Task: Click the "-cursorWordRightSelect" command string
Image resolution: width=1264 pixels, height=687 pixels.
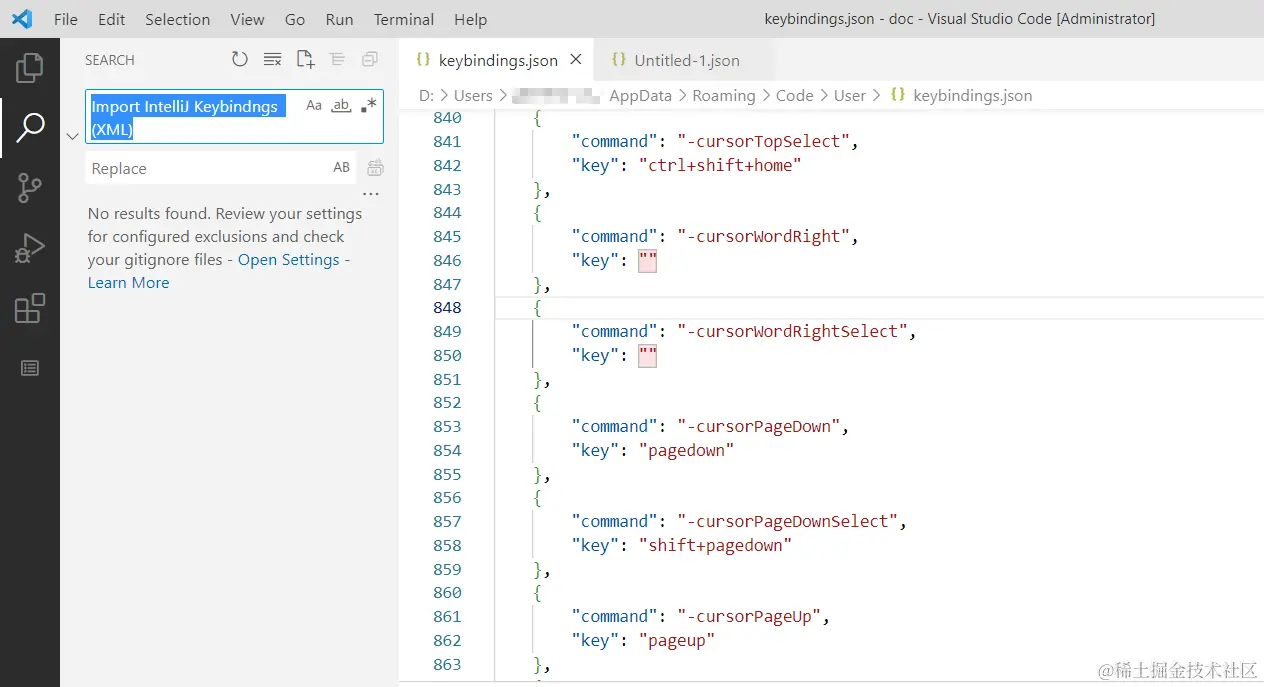Action: coord(791,331)
